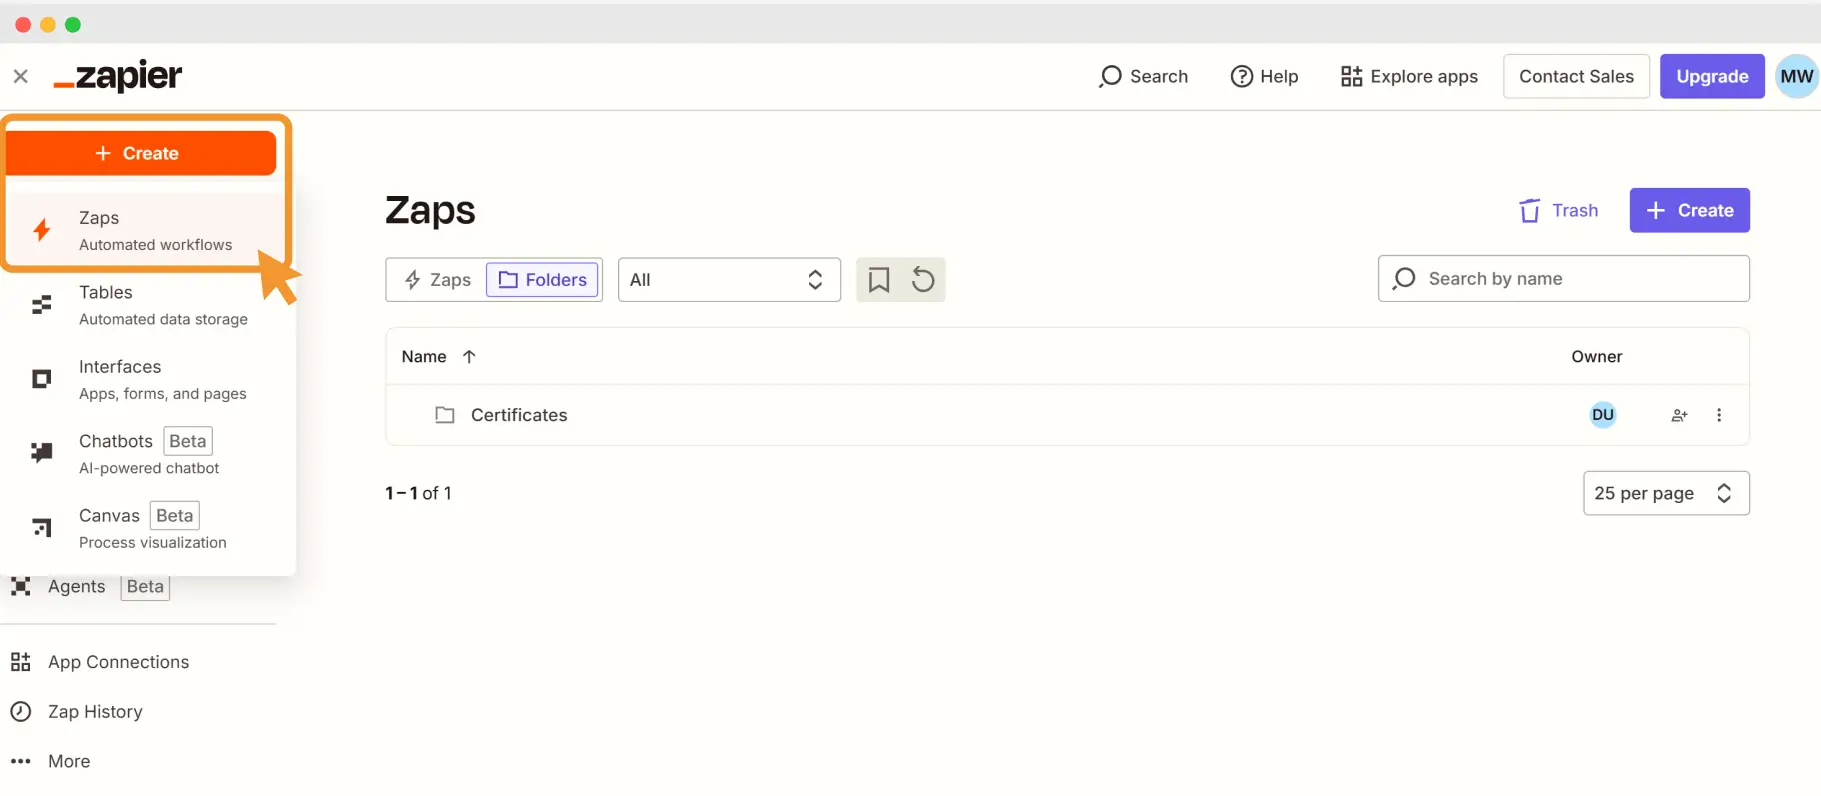Click the folder icon next to Certificates
The image size is (1821, 796).
coord(445,415)
